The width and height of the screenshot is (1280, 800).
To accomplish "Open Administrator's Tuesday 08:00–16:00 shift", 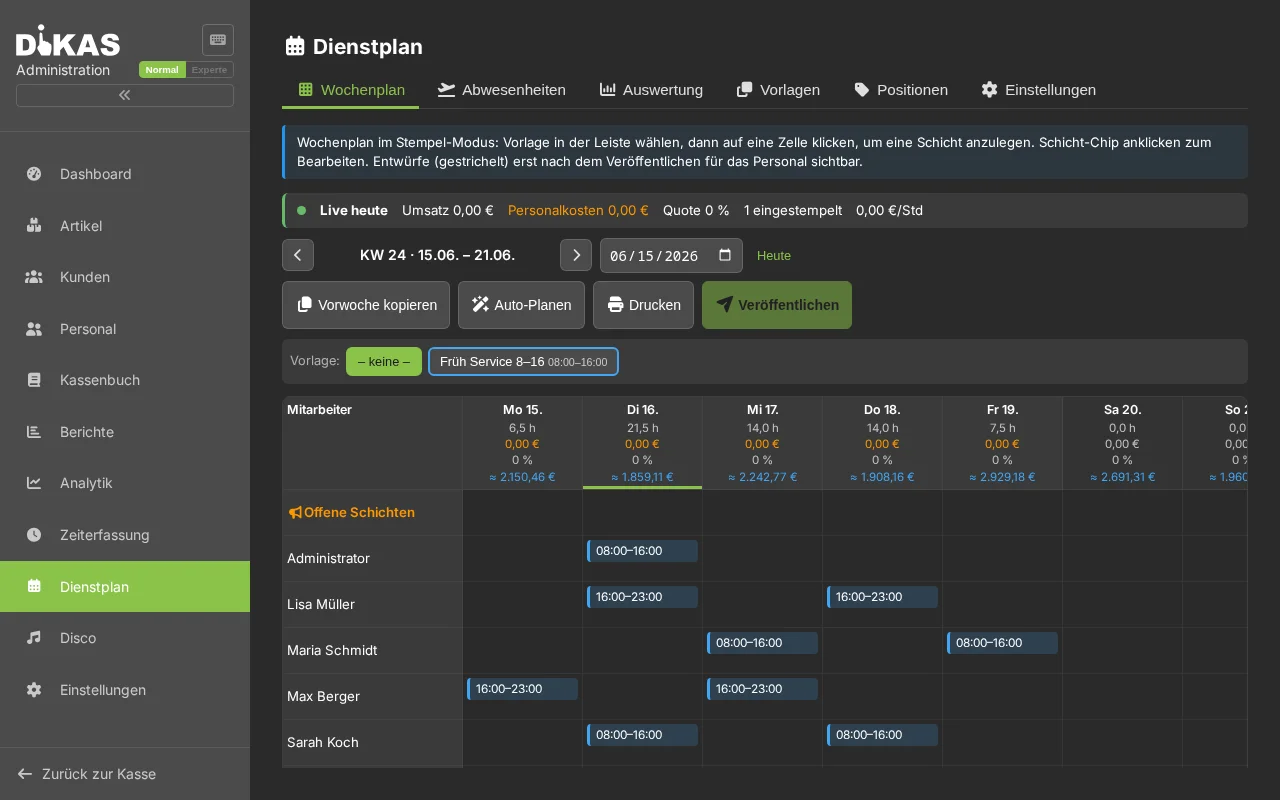I will 642,551.
